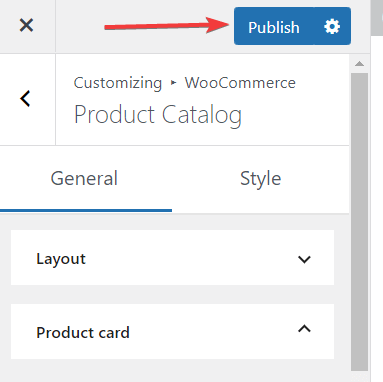Click the 'WooCommerce' breadcrumb text
The height and width of the screenshot is (382, 383).
[x=240, y=83]
